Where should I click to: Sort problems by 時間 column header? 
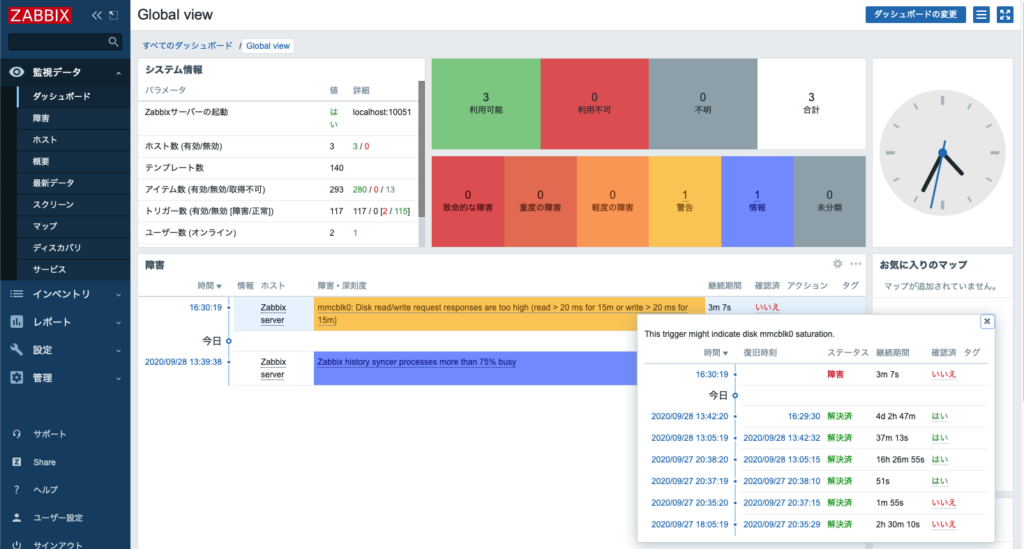pos(209,286)
